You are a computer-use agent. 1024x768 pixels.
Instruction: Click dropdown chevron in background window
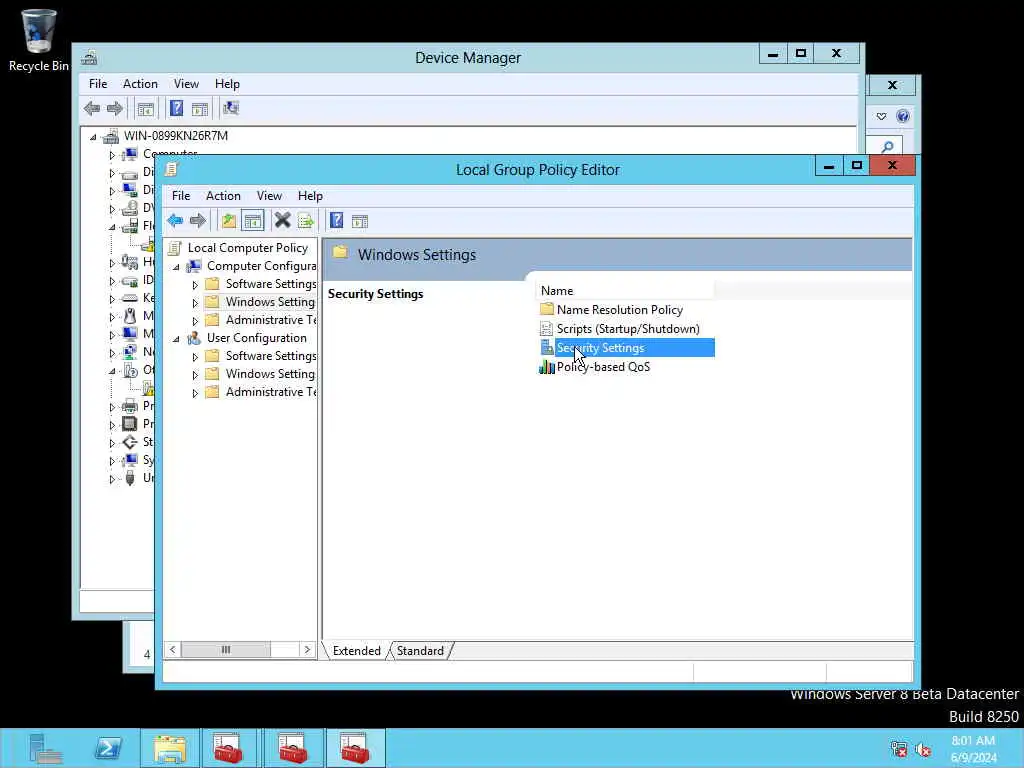(881, 116)
